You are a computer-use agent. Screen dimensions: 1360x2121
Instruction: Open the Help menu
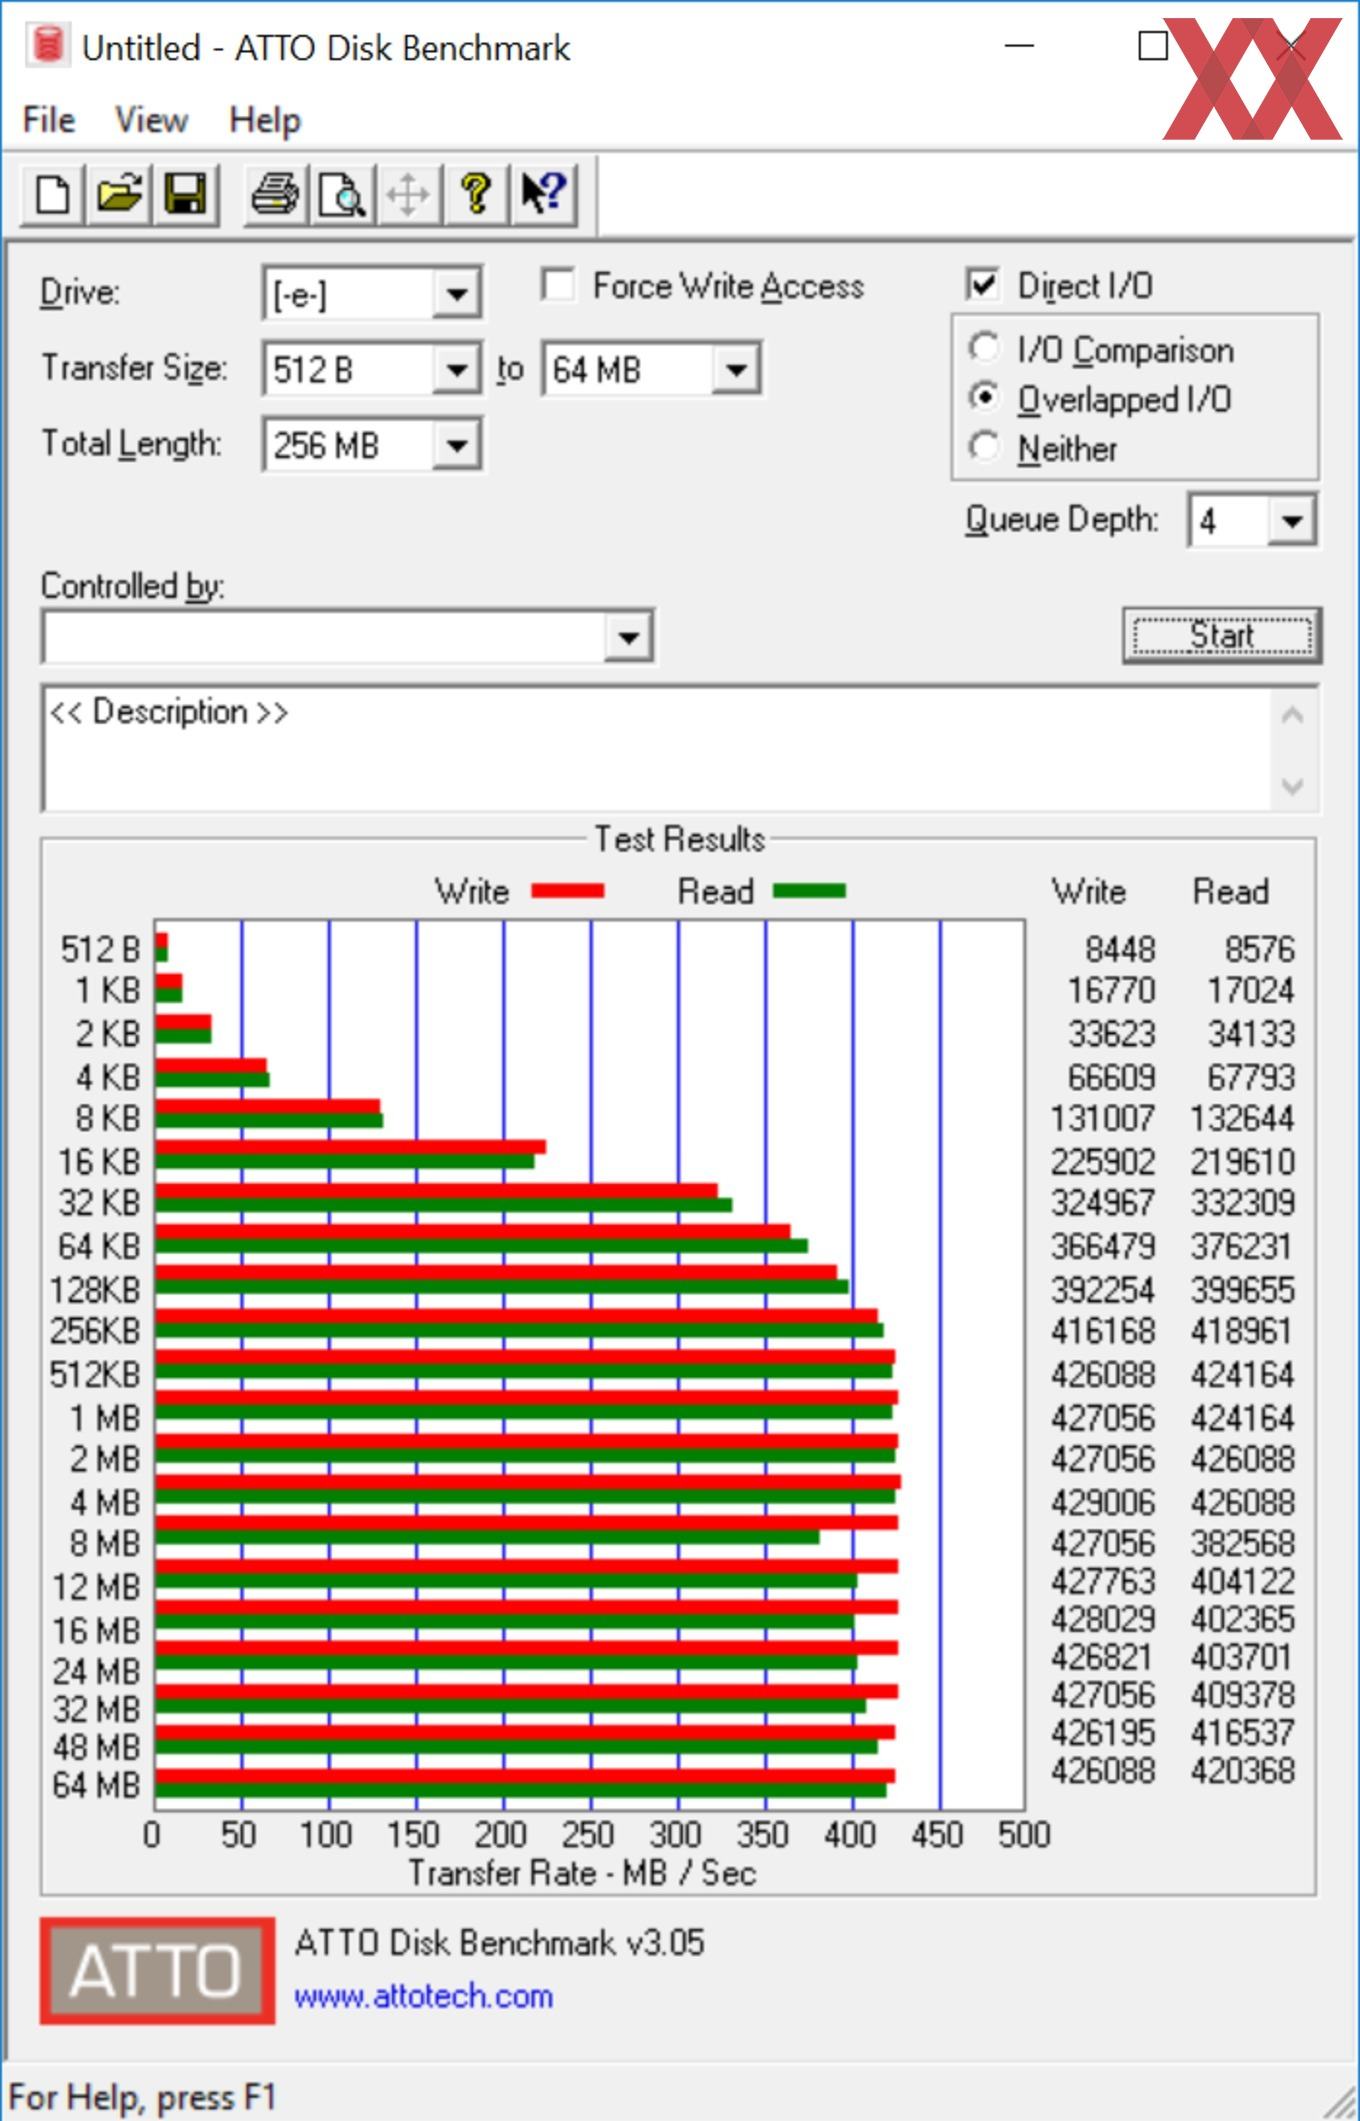point(264,120)
